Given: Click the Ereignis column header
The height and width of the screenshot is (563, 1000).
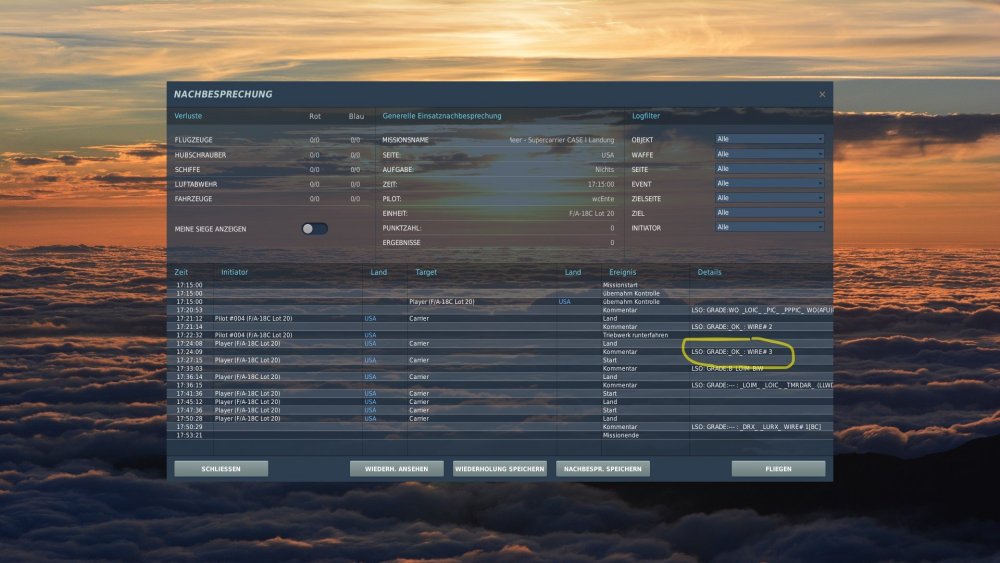Looking at the screenshot, I should click(623, 272).
